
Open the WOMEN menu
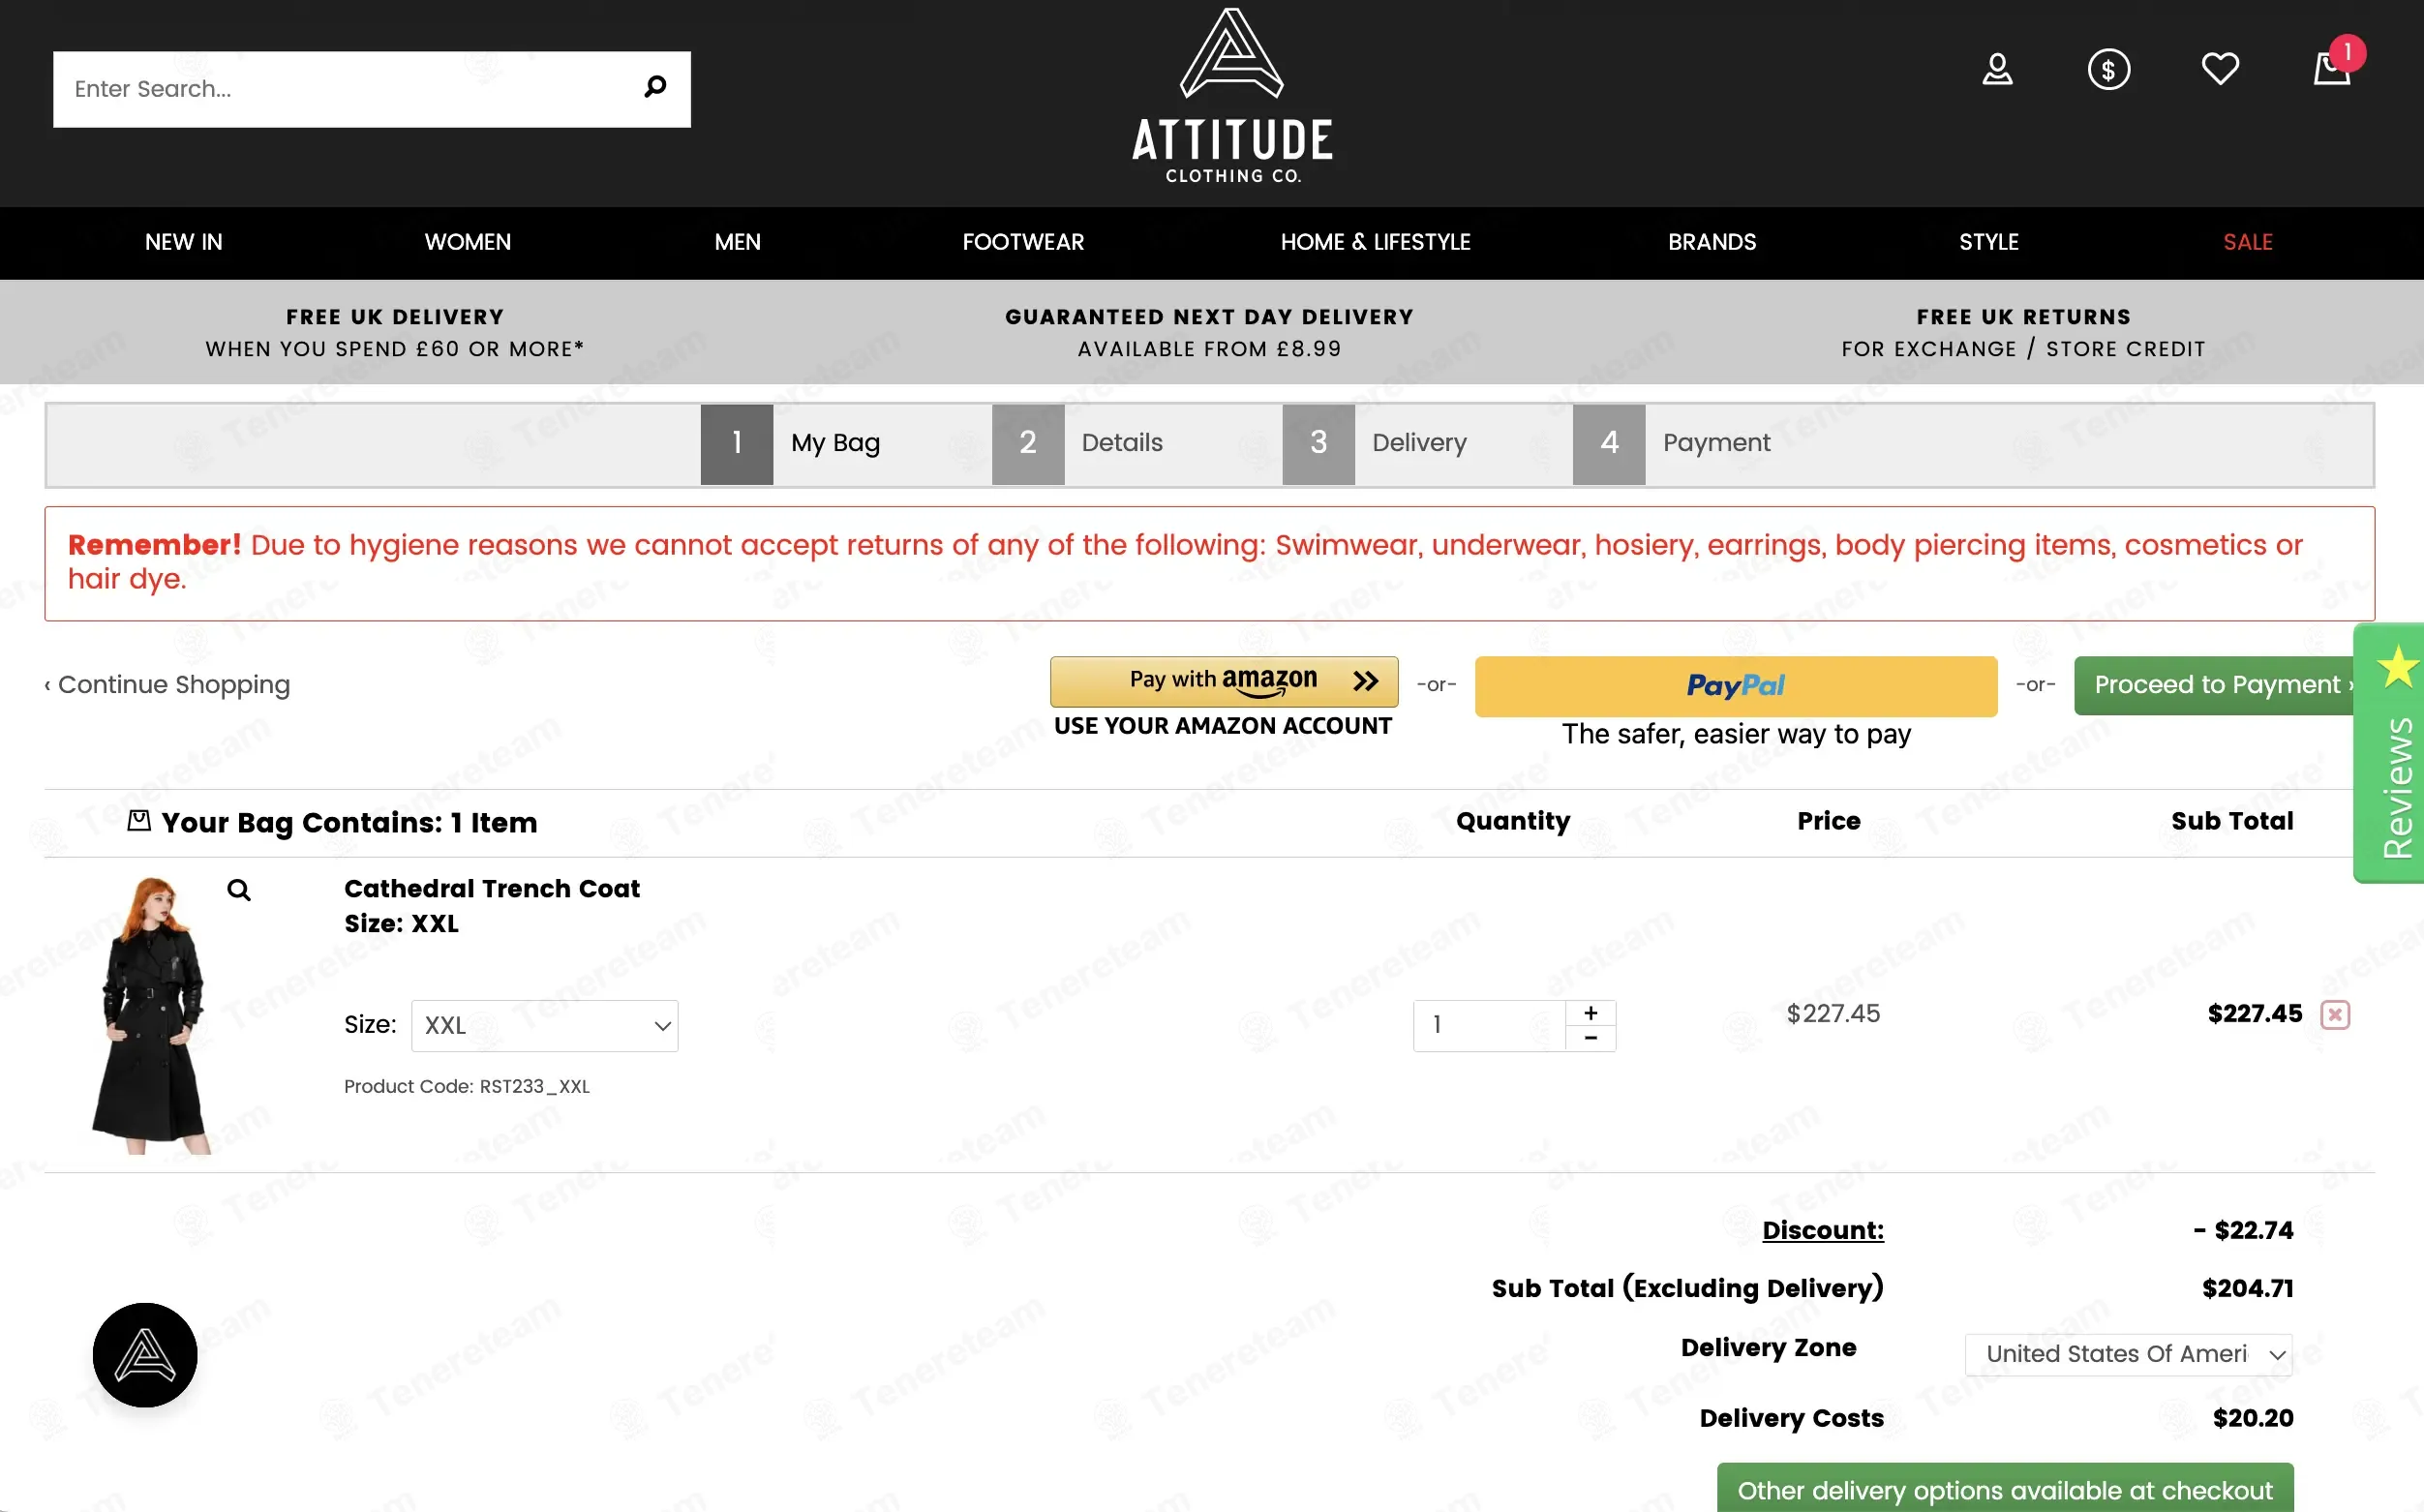click(468, 242)
